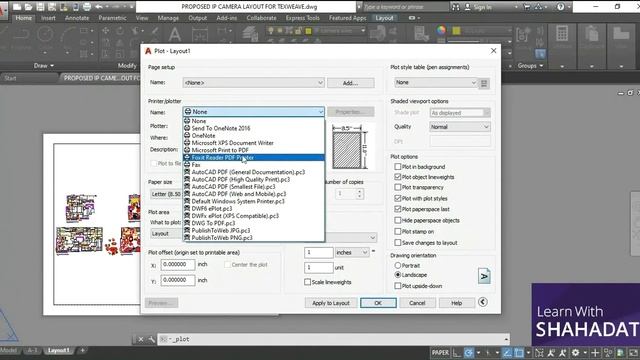The height and width of the screenshot is (360, 640).
Task: Select Landscape drawing orientation
Action: (398, 275)
